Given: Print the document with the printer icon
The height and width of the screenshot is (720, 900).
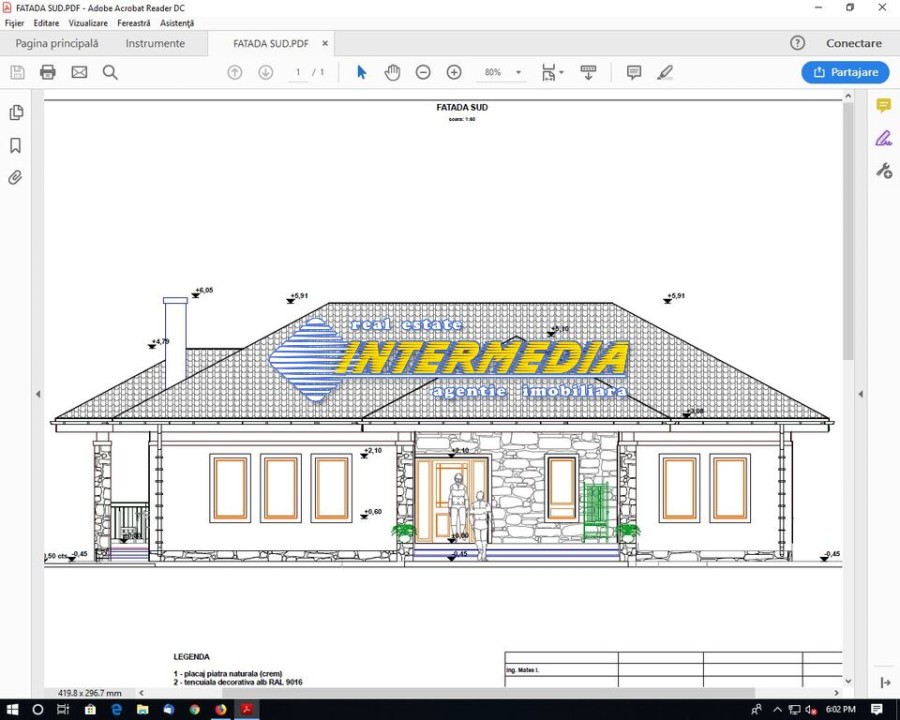Looking at the screenshot, I should point(48,72).
